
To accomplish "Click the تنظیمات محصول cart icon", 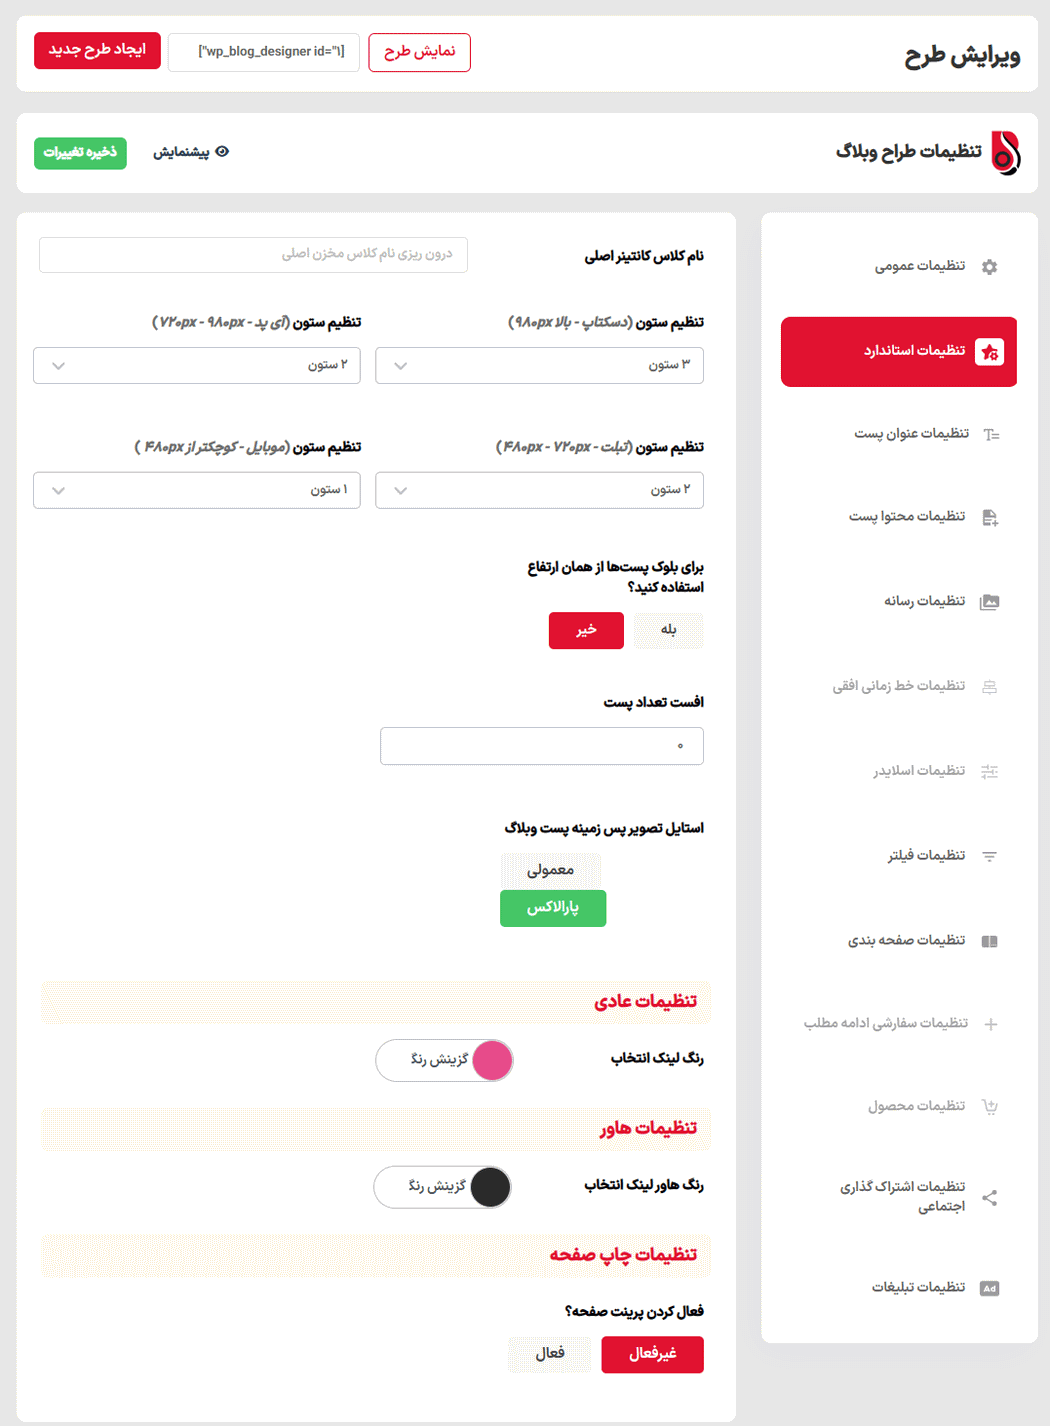I will coord(989,1106).
